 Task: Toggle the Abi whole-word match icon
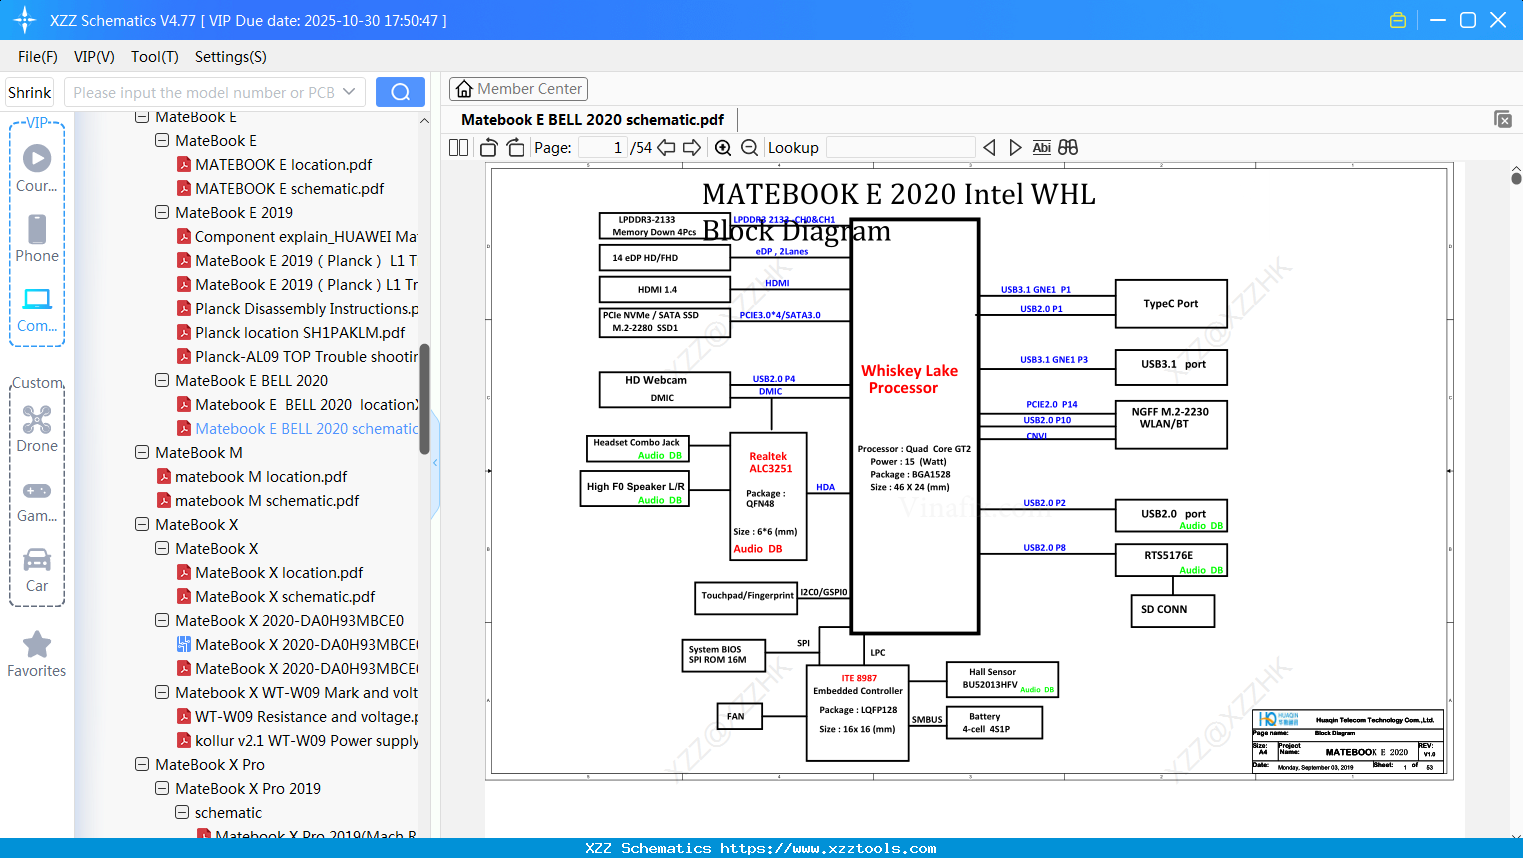click(1041, 148)
